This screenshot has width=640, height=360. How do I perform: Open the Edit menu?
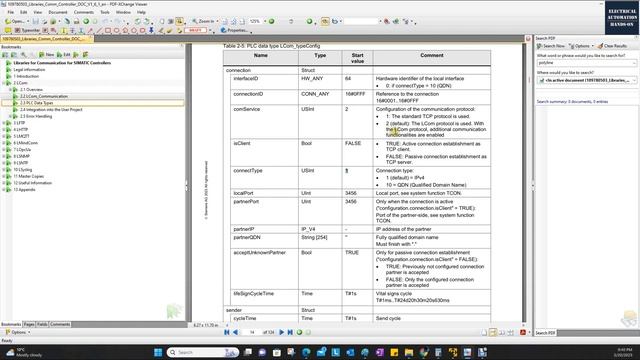pos(24,12)
